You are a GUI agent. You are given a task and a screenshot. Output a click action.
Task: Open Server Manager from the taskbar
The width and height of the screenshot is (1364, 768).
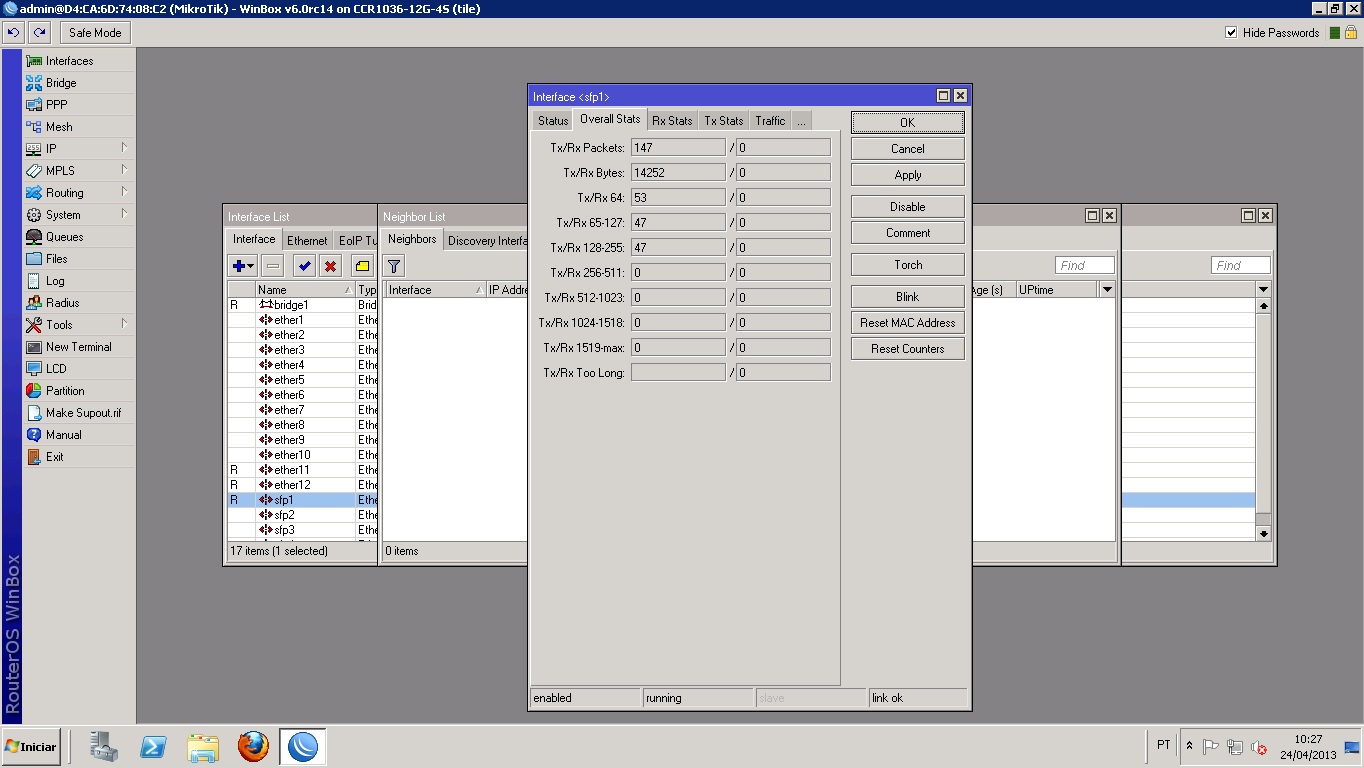click(x=103, y=746)
